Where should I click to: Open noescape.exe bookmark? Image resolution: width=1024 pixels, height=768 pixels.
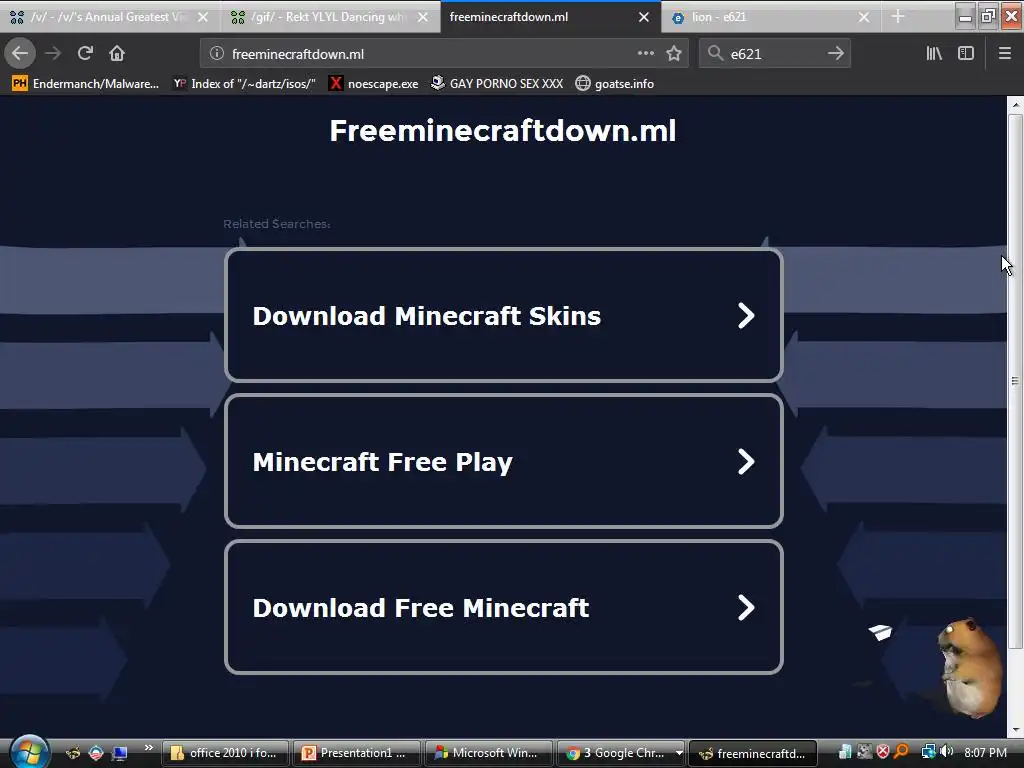coord(374,84)
